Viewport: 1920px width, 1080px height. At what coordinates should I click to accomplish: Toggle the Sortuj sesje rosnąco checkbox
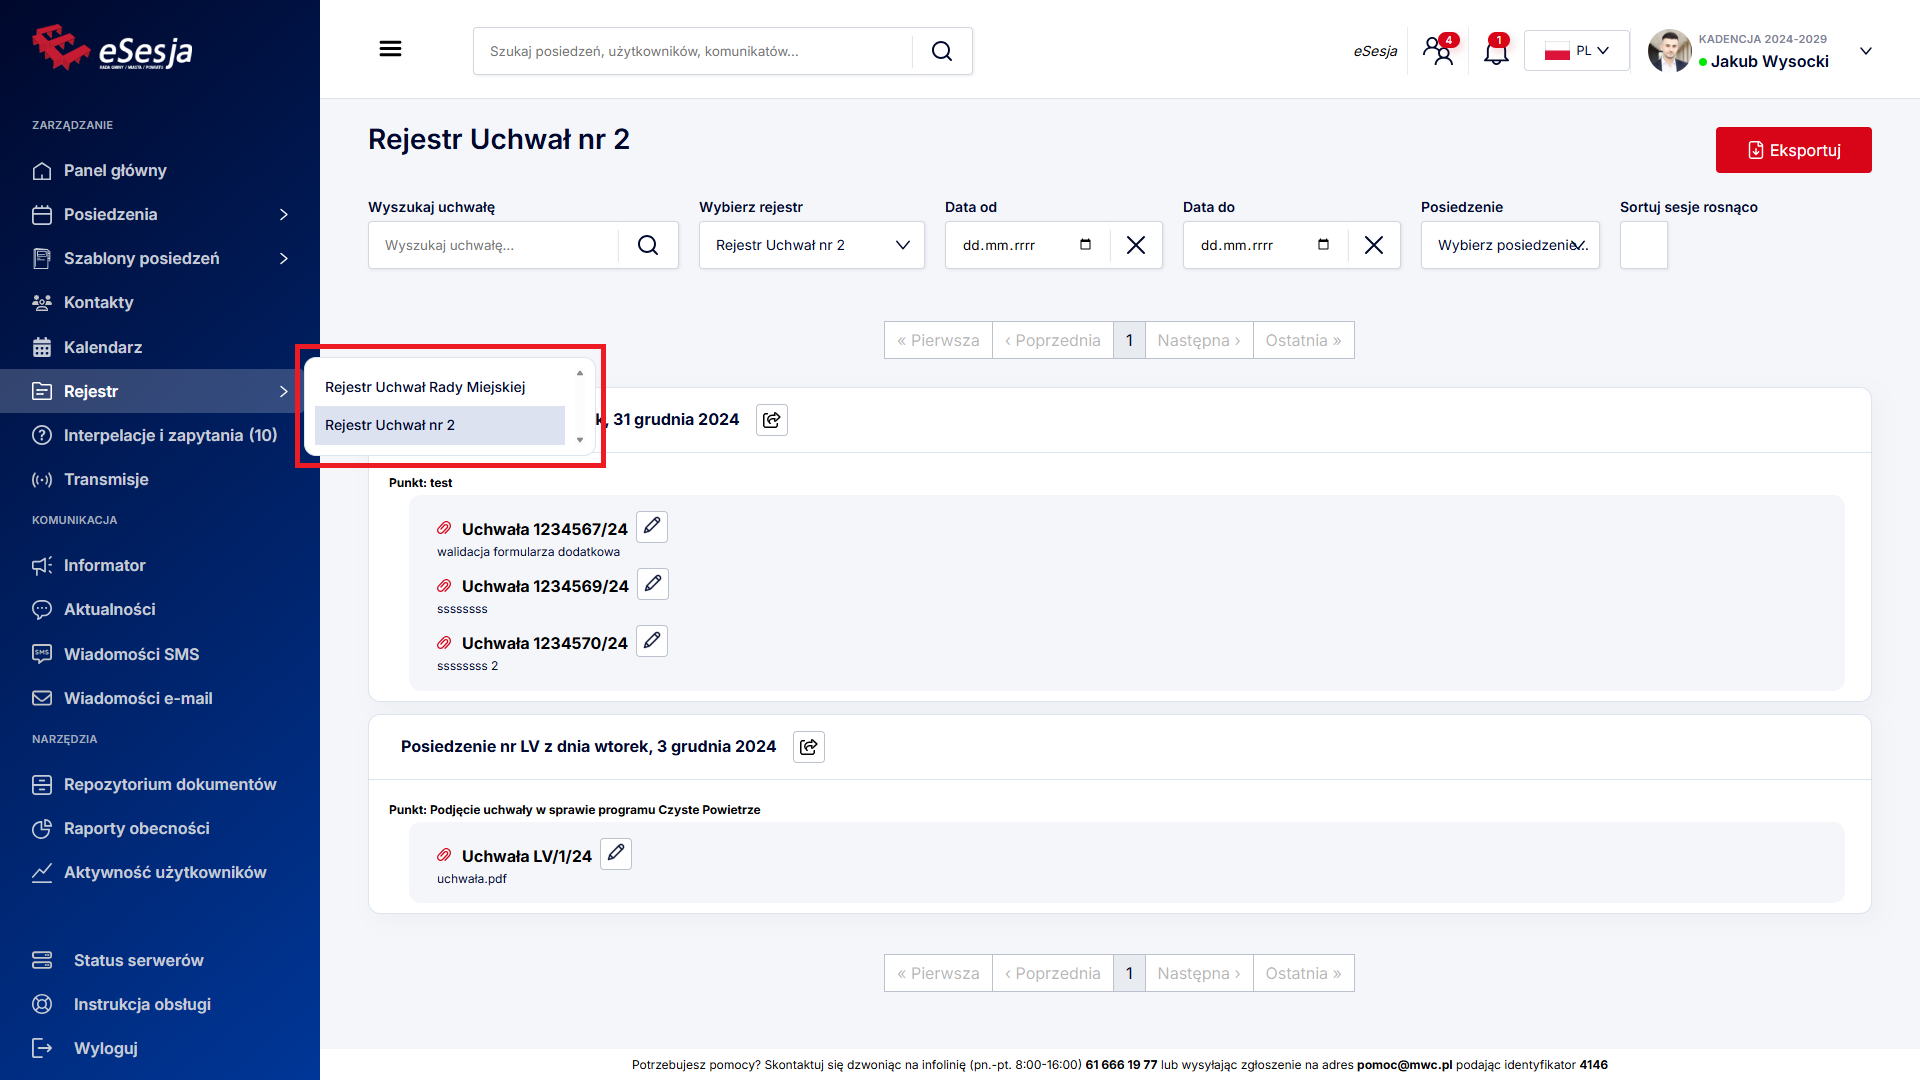[1643, 245]
